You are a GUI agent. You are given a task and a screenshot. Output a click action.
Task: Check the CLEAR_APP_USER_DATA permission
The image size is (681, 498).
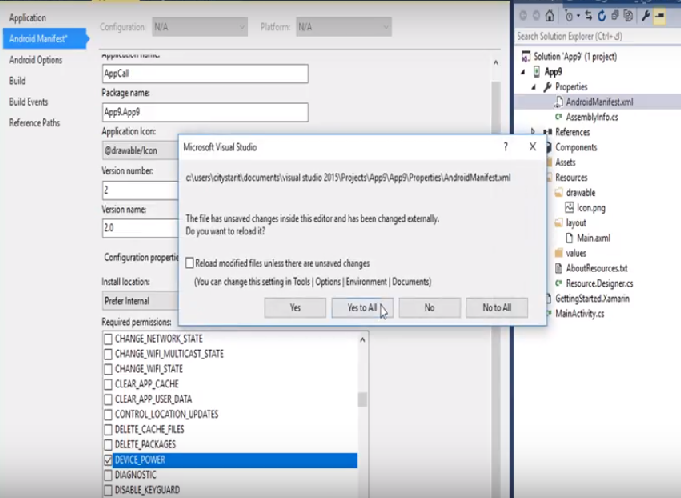108,399
